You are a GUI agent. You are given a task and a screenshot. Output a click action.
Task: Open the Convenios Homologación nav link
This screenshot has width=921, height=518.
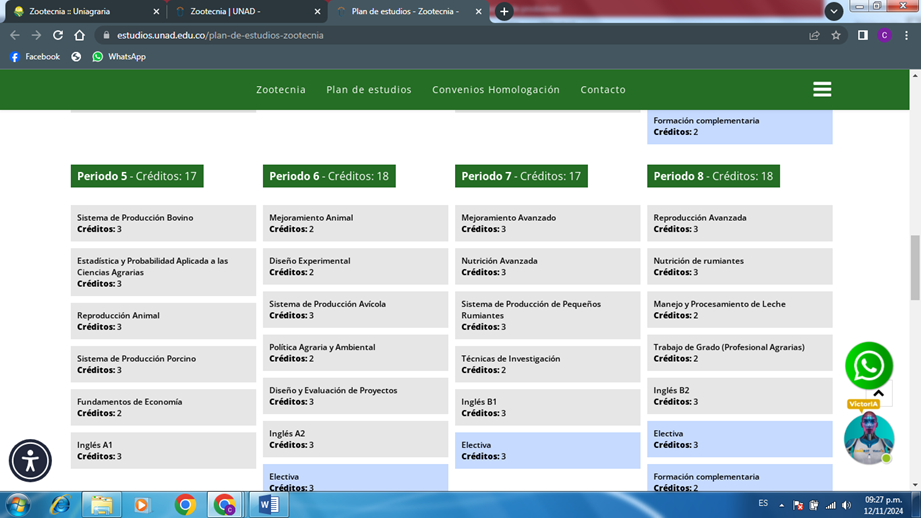point(495,90)
